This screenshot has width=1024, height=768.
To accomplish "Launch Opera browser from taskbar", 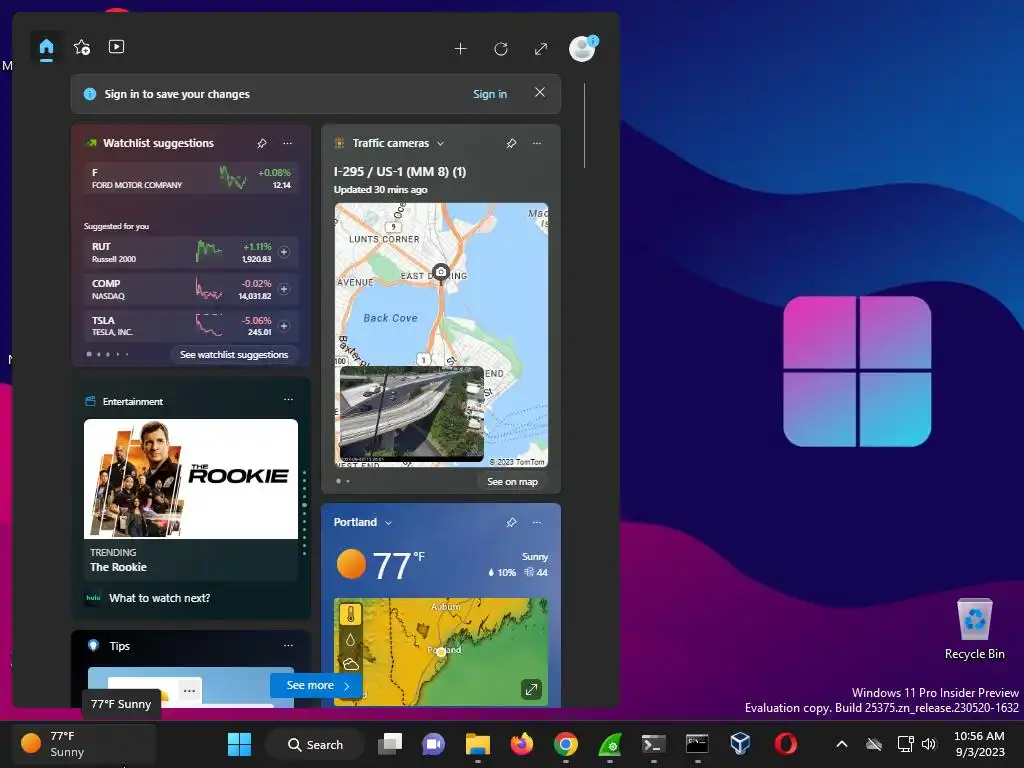I will point(785,744).
